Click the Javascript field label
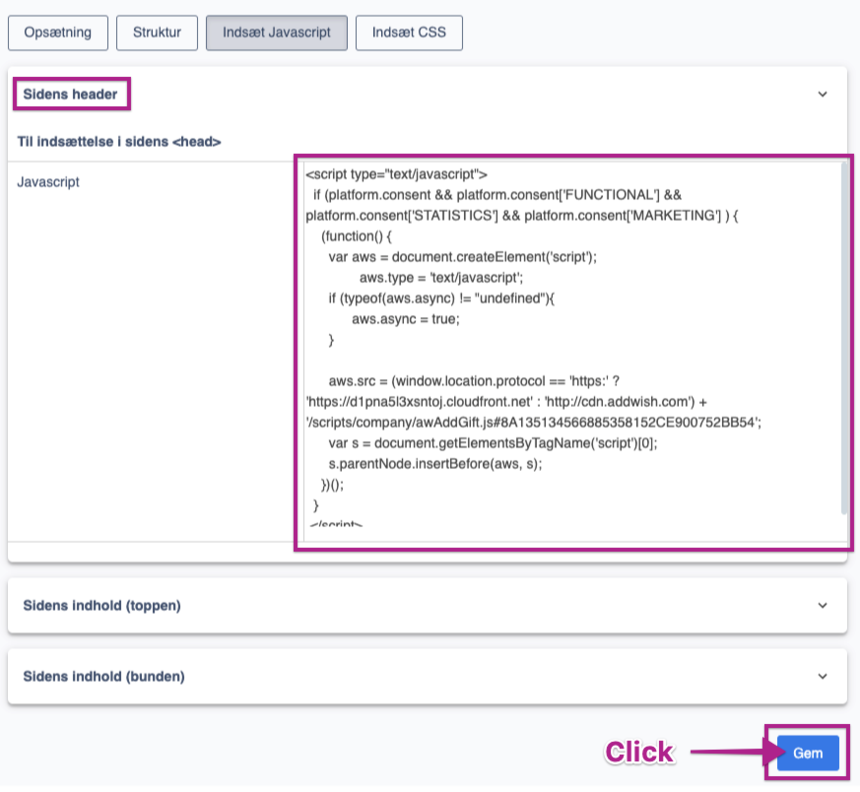The height and width of the screenshot is (792, 860). [48, 182]
